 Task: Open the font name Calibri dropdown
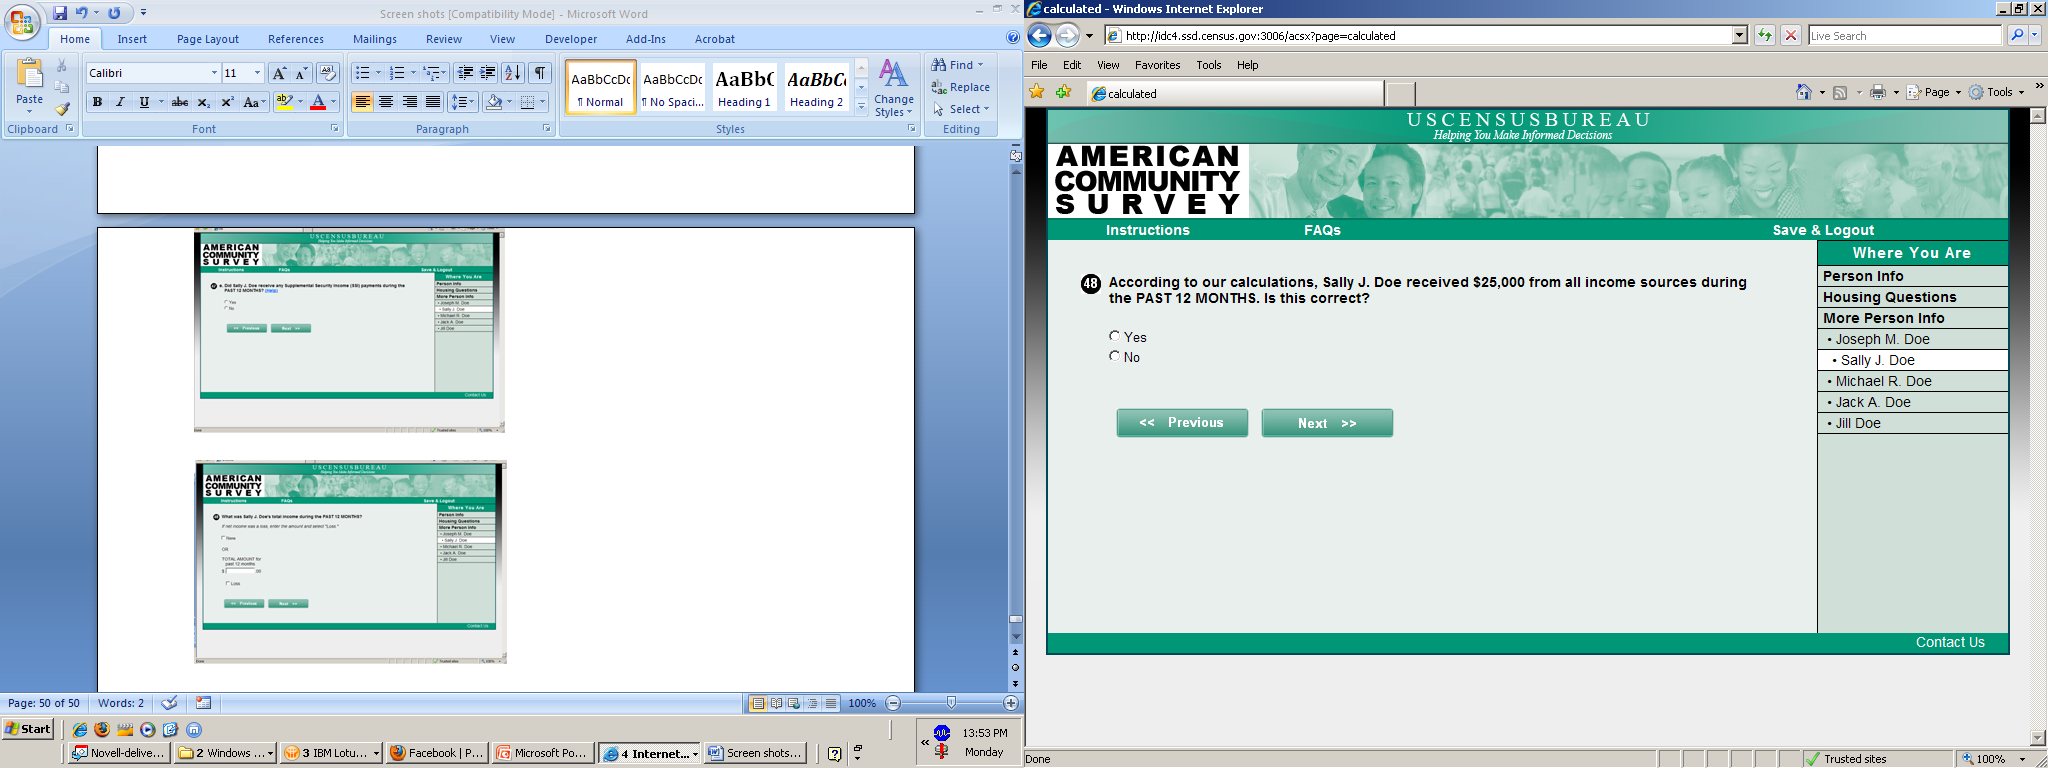click(x=214, y=73)
